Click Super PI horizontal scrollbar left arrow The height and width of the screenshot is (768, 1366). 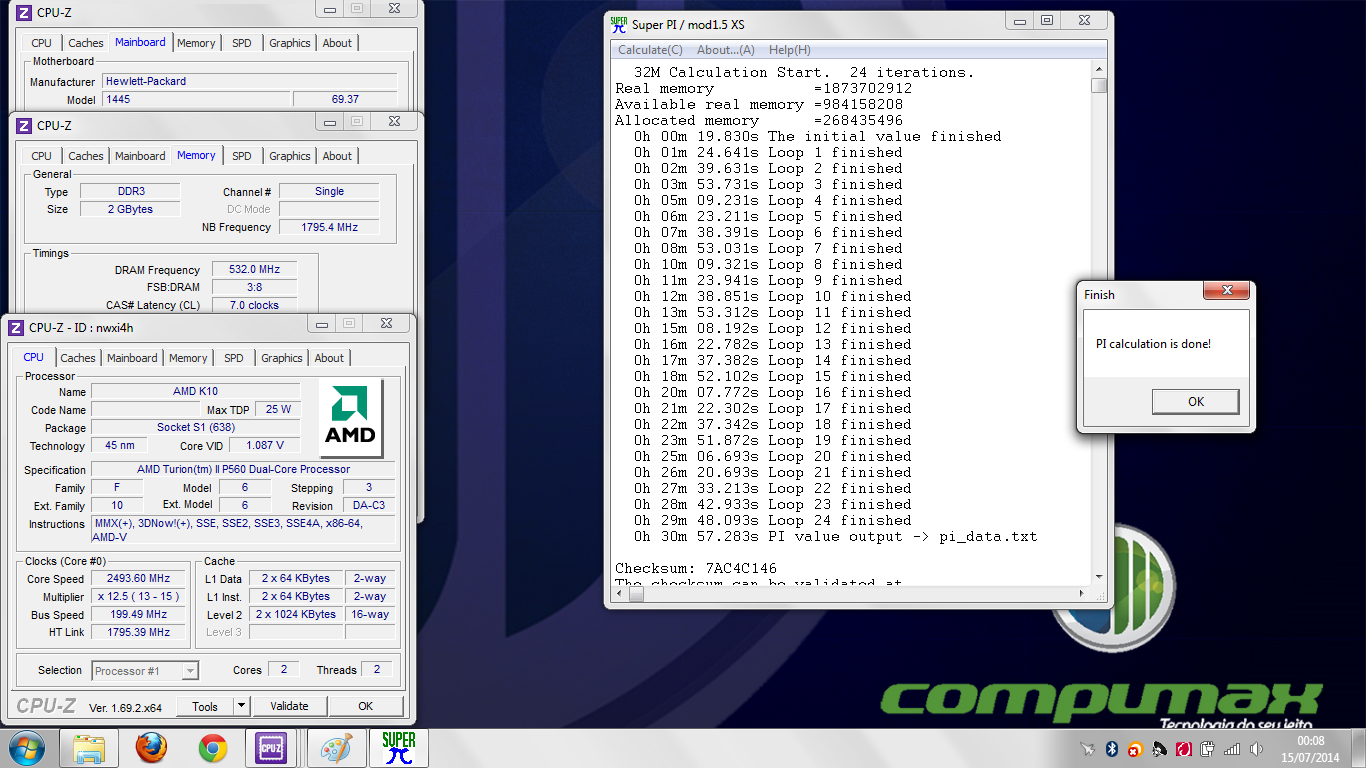click(x=620, y=595)
